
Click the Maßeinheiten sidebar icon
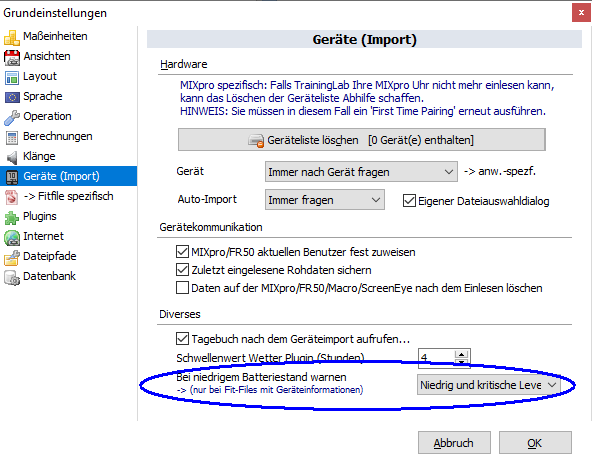12,37
